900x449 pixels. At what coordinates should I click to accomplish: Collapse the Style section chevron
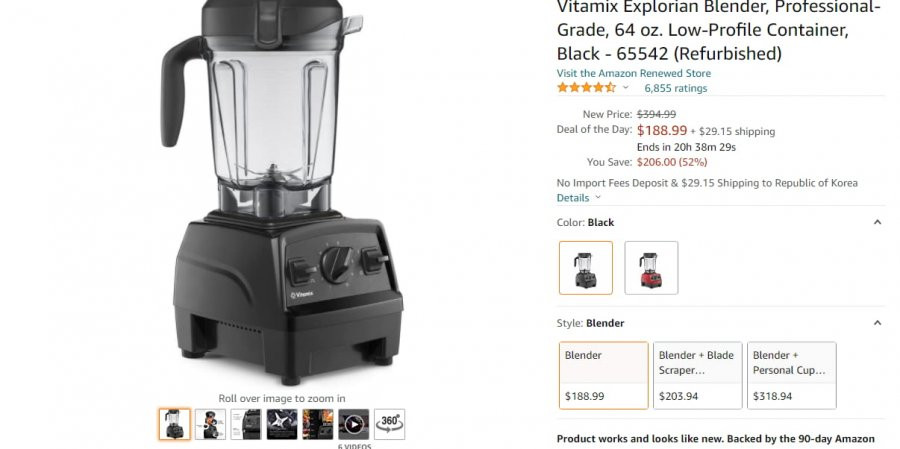coord(877,323)
